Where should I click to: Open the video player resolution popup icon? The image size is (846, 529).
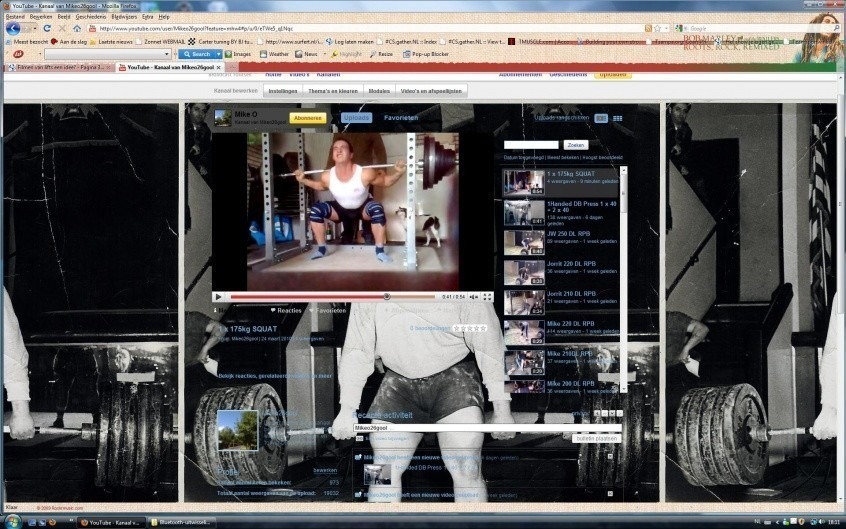coord(474,297)
